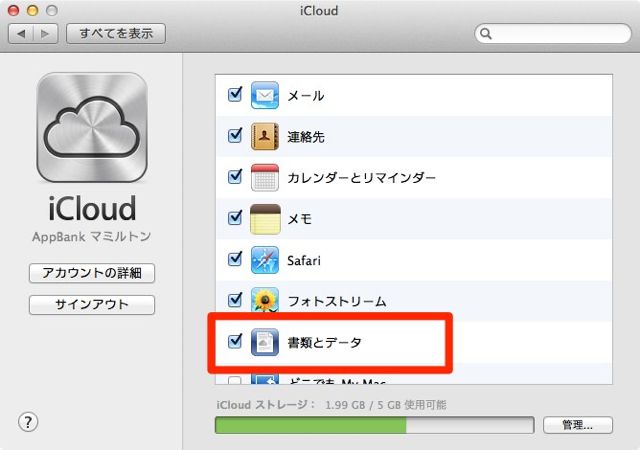
Task: Select the メモ label text
Action: click(x=300, y=219)
